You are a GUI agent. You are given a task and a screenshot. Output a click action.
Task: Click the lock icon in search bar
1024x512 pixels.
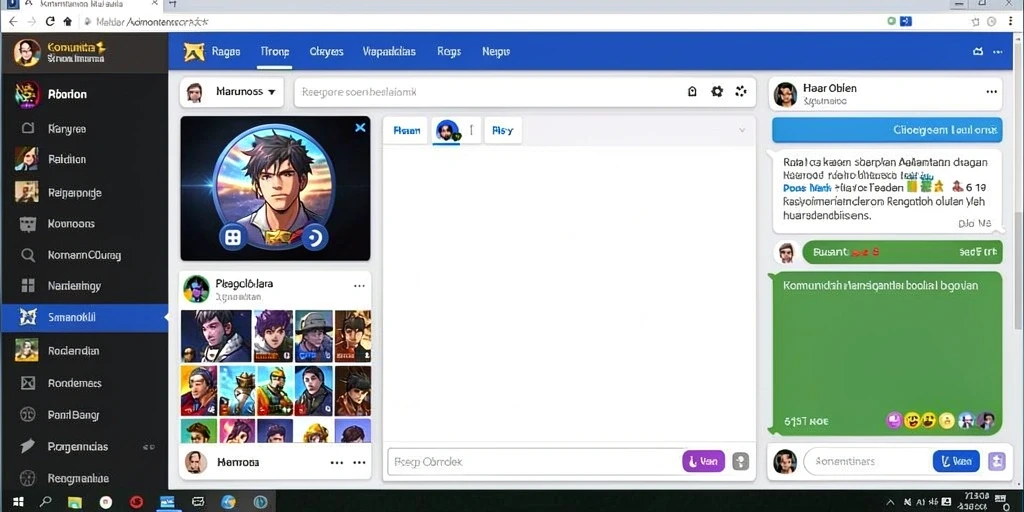(692, 91)
